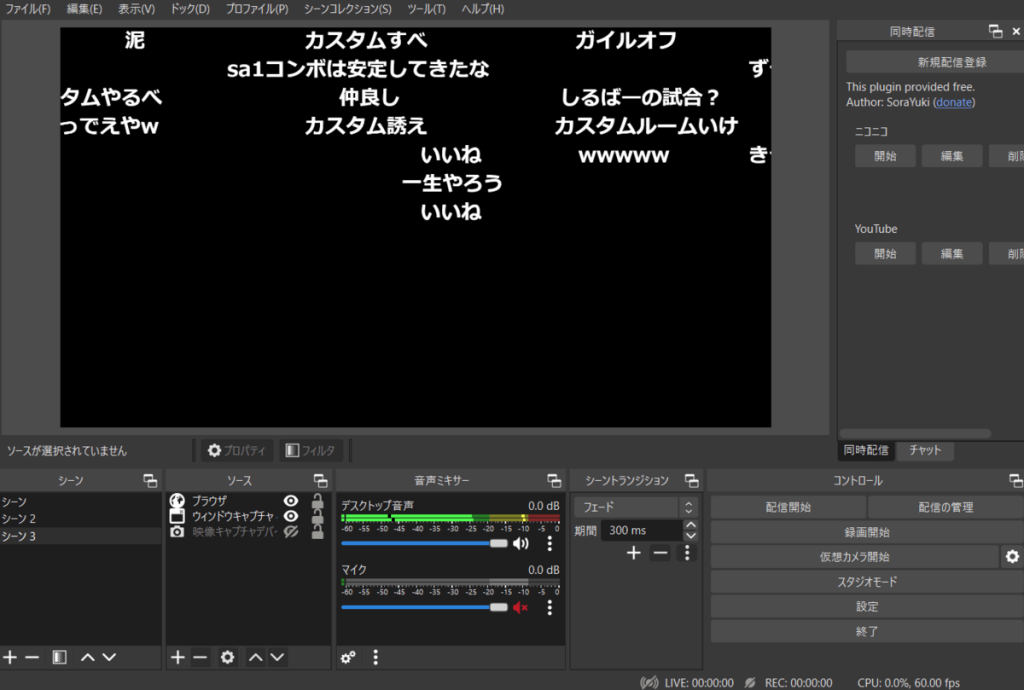Open デスクトップ音声 three-dot options menu
Screen dimensions: 1024x690
[x=549, y=544]
